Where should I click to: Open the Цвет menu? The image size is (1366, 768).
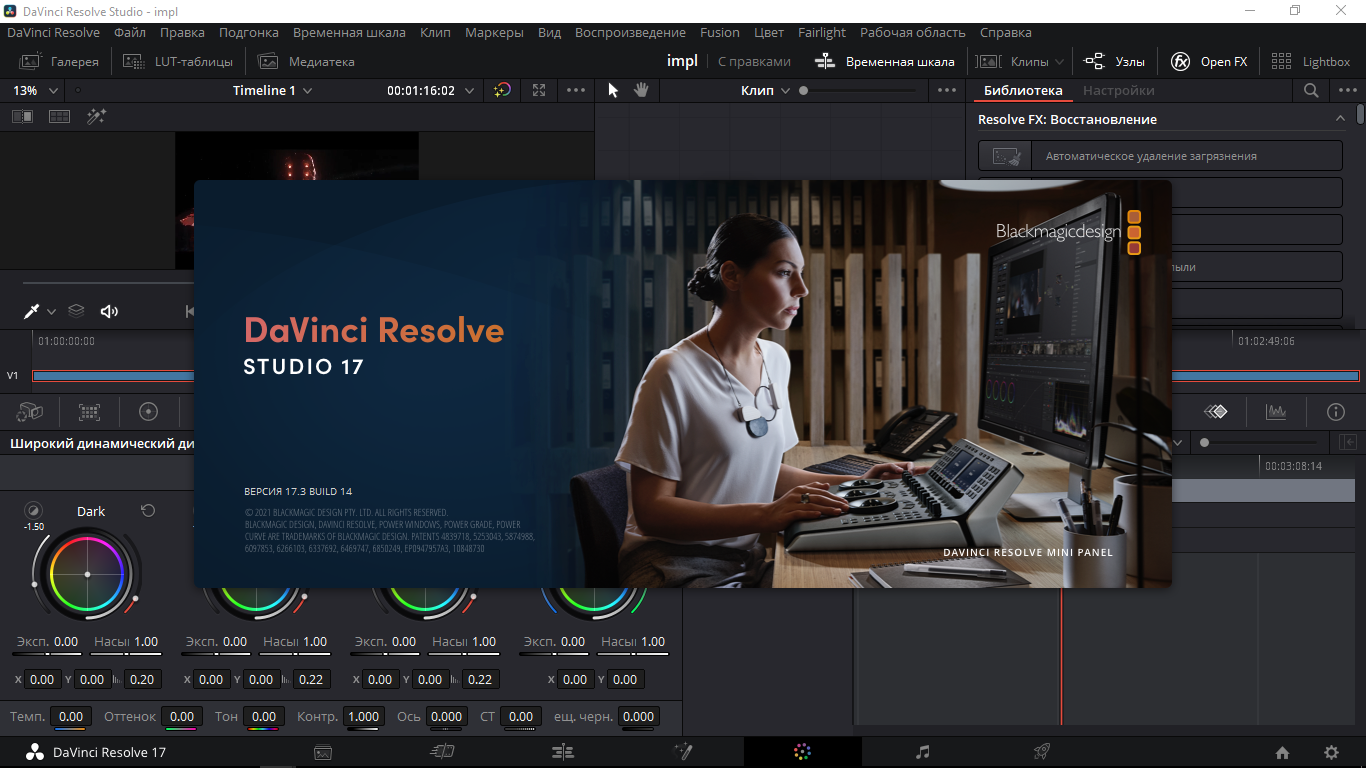pyautogui.click(x=768, y=32)
